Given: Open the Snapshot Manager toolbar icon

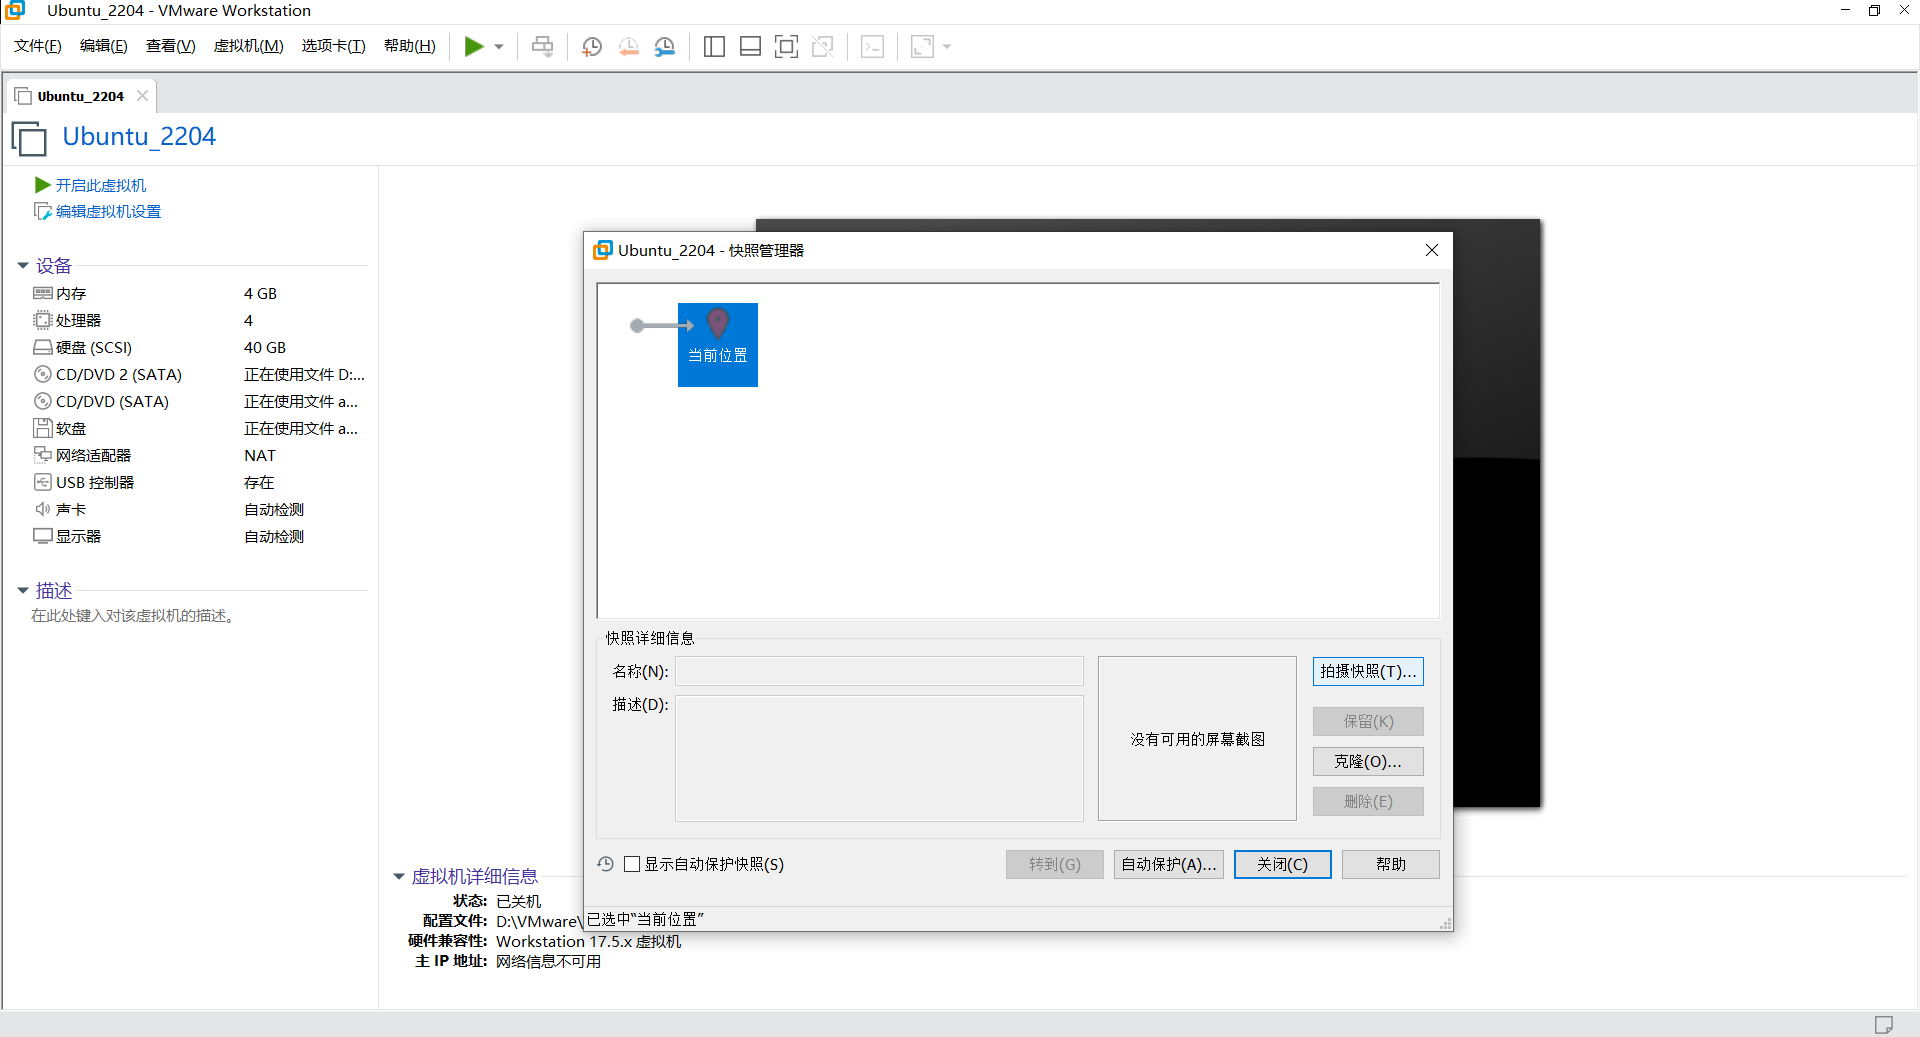Looking at the screenshot, I should (x=665, y=46).
